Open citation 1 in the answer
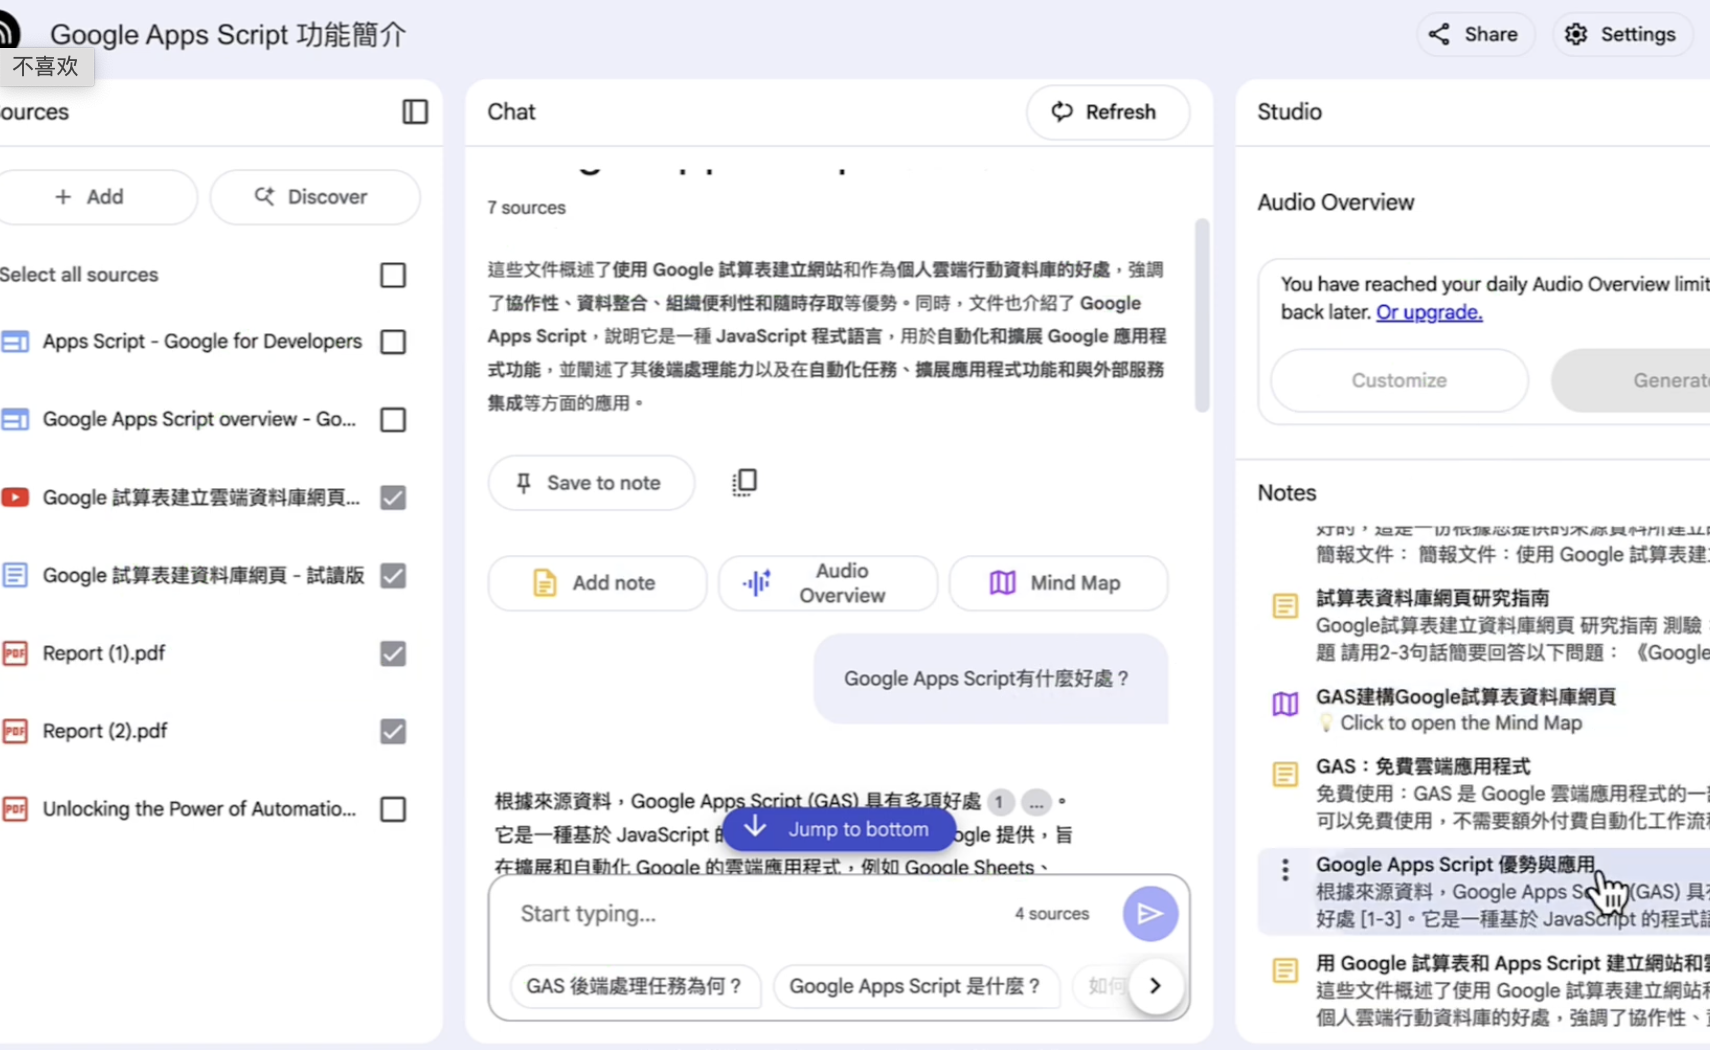Viewport: 1710px width, 1050px height. [x=999, y=801]
